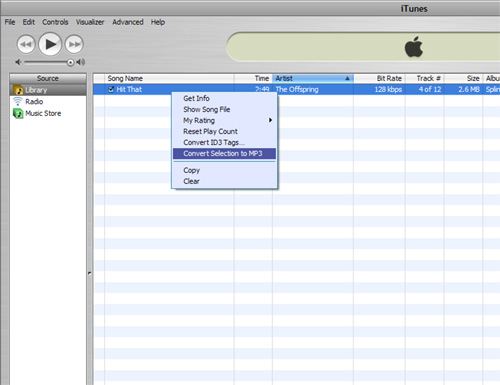This screenshot has height=385, width=500.
Task: Click the Play button
Action: point(50,44)
